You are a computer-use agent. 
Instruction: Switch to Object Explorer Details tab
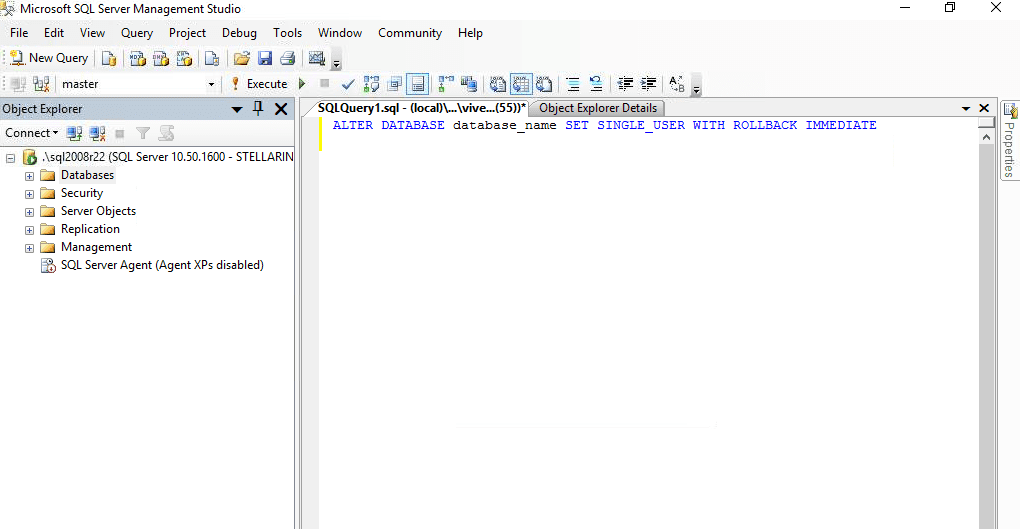point(598,108)
